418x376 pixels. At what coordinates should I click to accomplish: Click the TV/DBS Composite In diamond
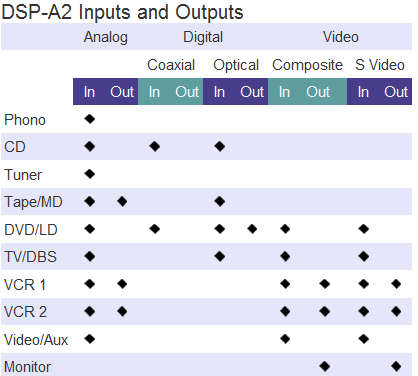(x=285, y=257)
